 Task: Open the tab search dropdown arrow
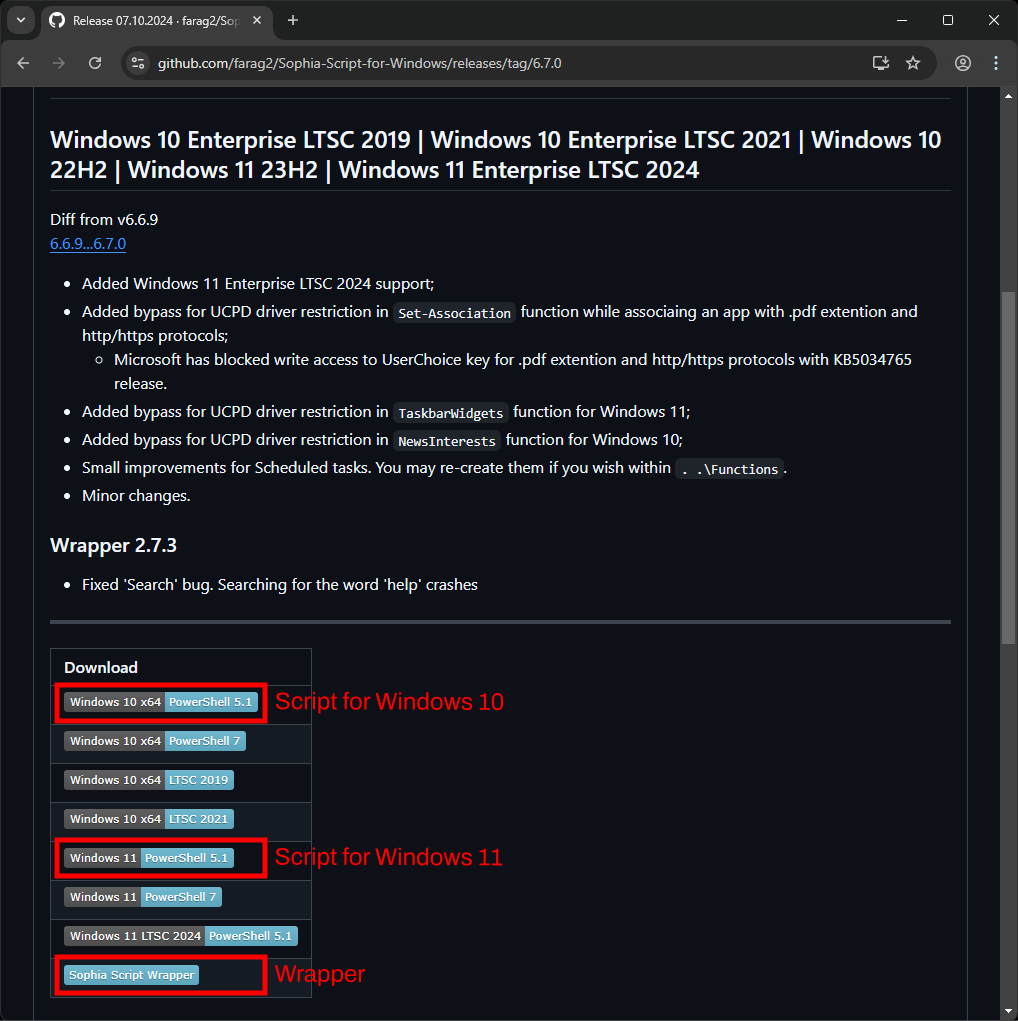[21, 20]
